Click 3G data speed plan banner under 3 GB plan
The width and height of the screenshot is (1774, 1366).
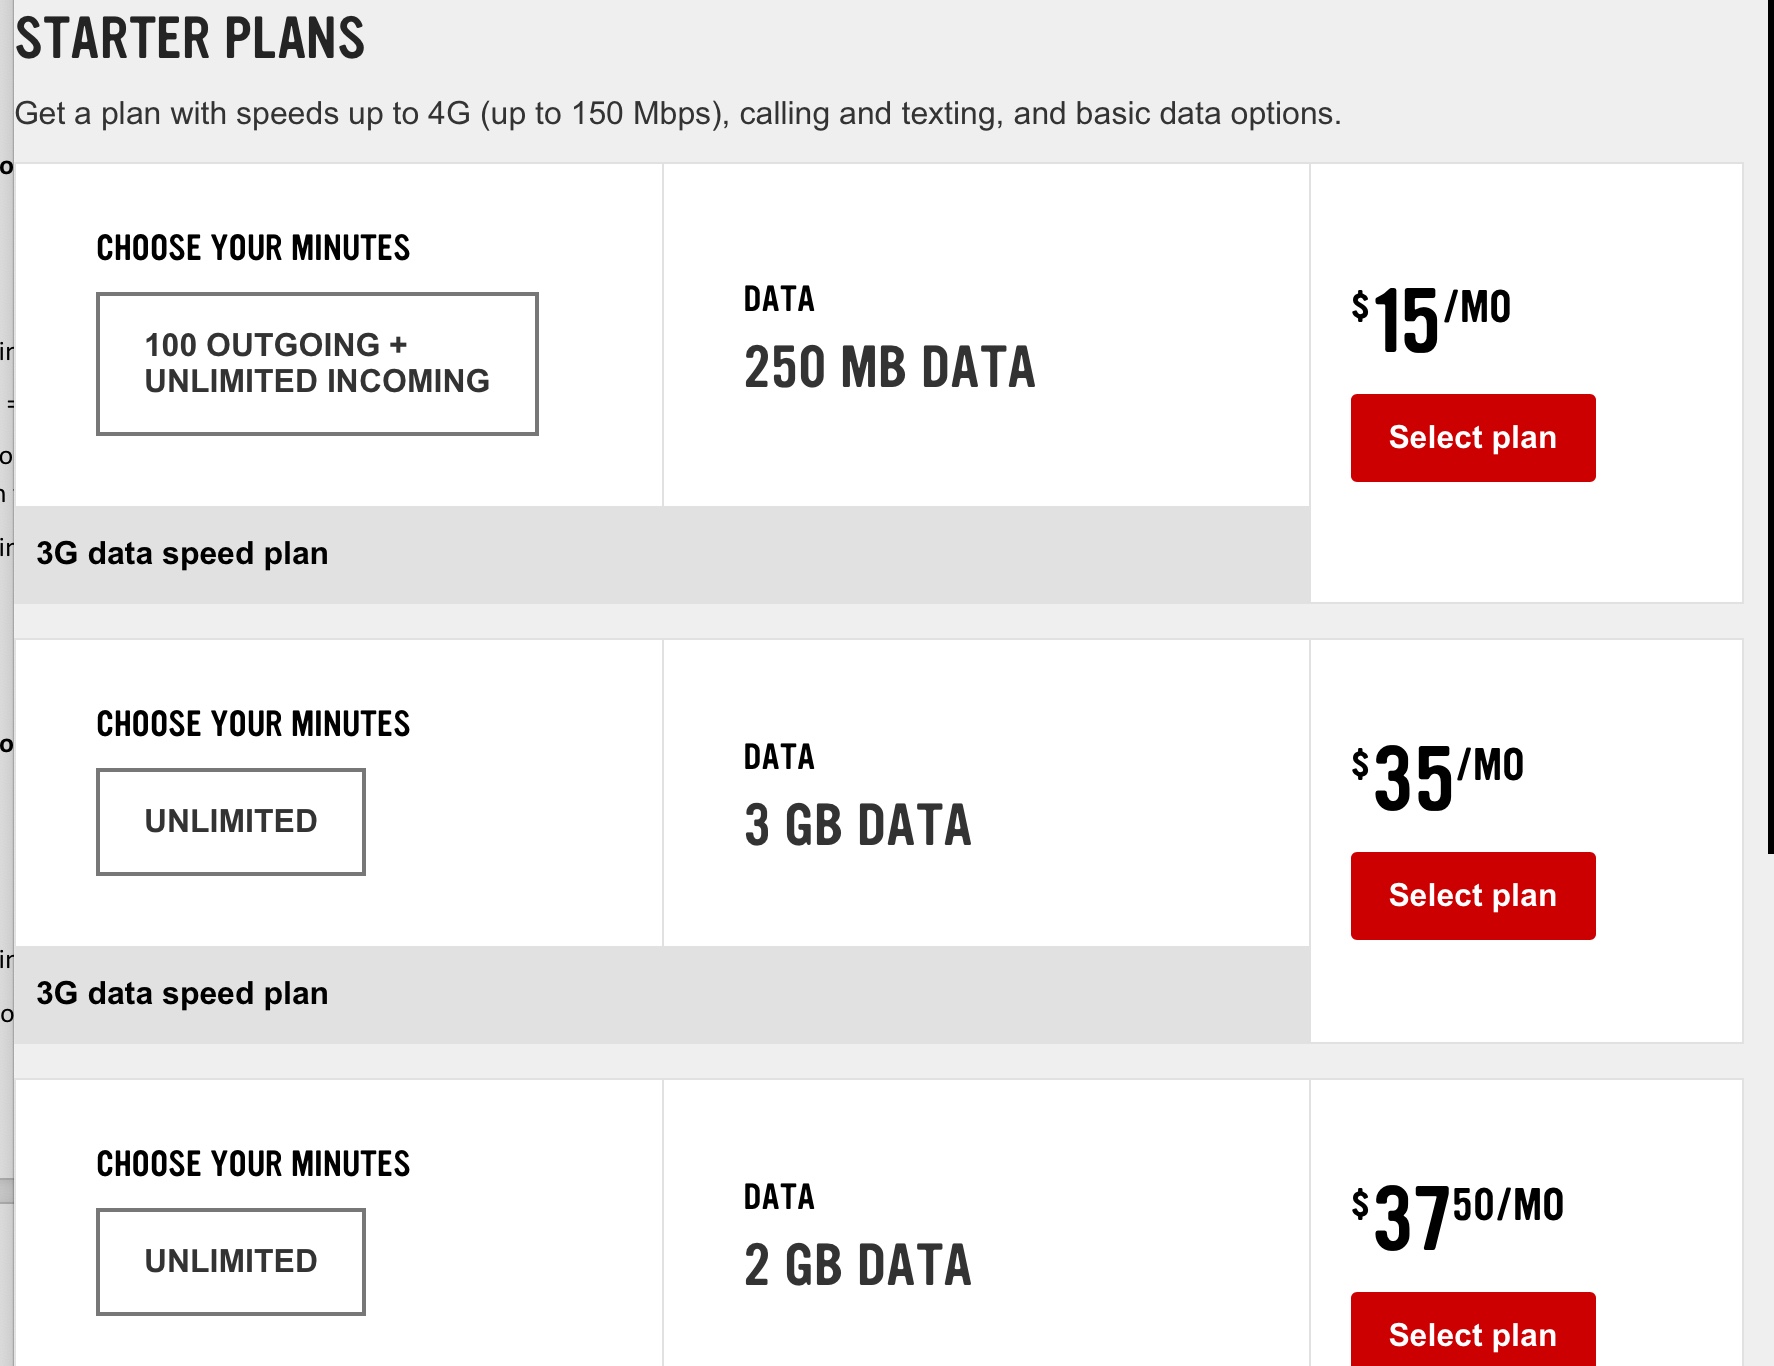[x=182, y=994]
